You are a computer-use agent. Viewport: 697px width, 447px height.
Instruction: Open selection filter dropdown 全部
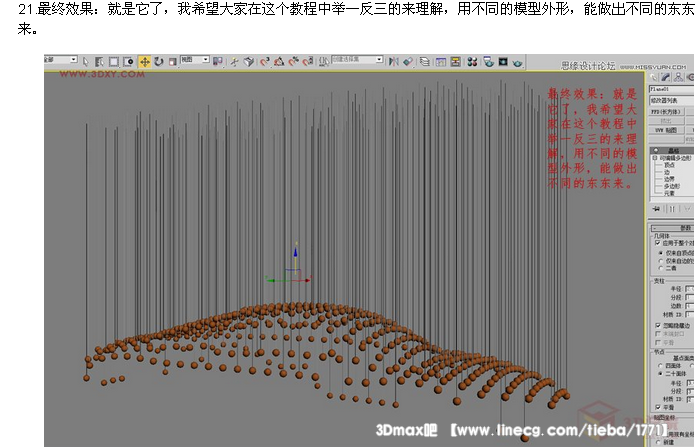pos(61,59)
